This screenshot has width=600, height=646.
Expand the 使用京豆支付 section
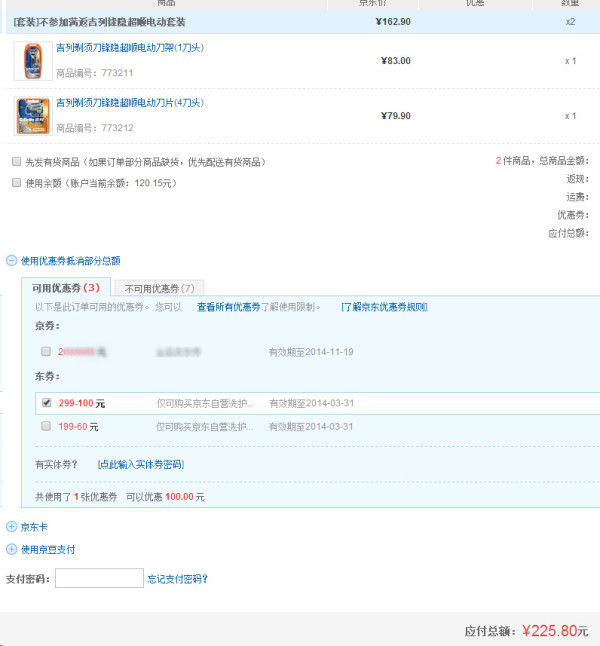point(12,549)
